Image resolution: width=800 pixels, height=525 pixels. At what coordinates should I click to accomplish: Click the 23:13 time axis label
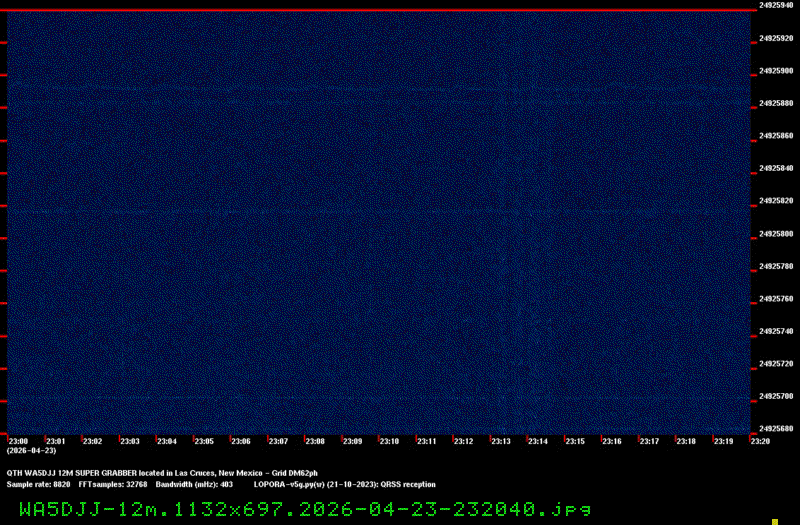[x=501, y=441]
